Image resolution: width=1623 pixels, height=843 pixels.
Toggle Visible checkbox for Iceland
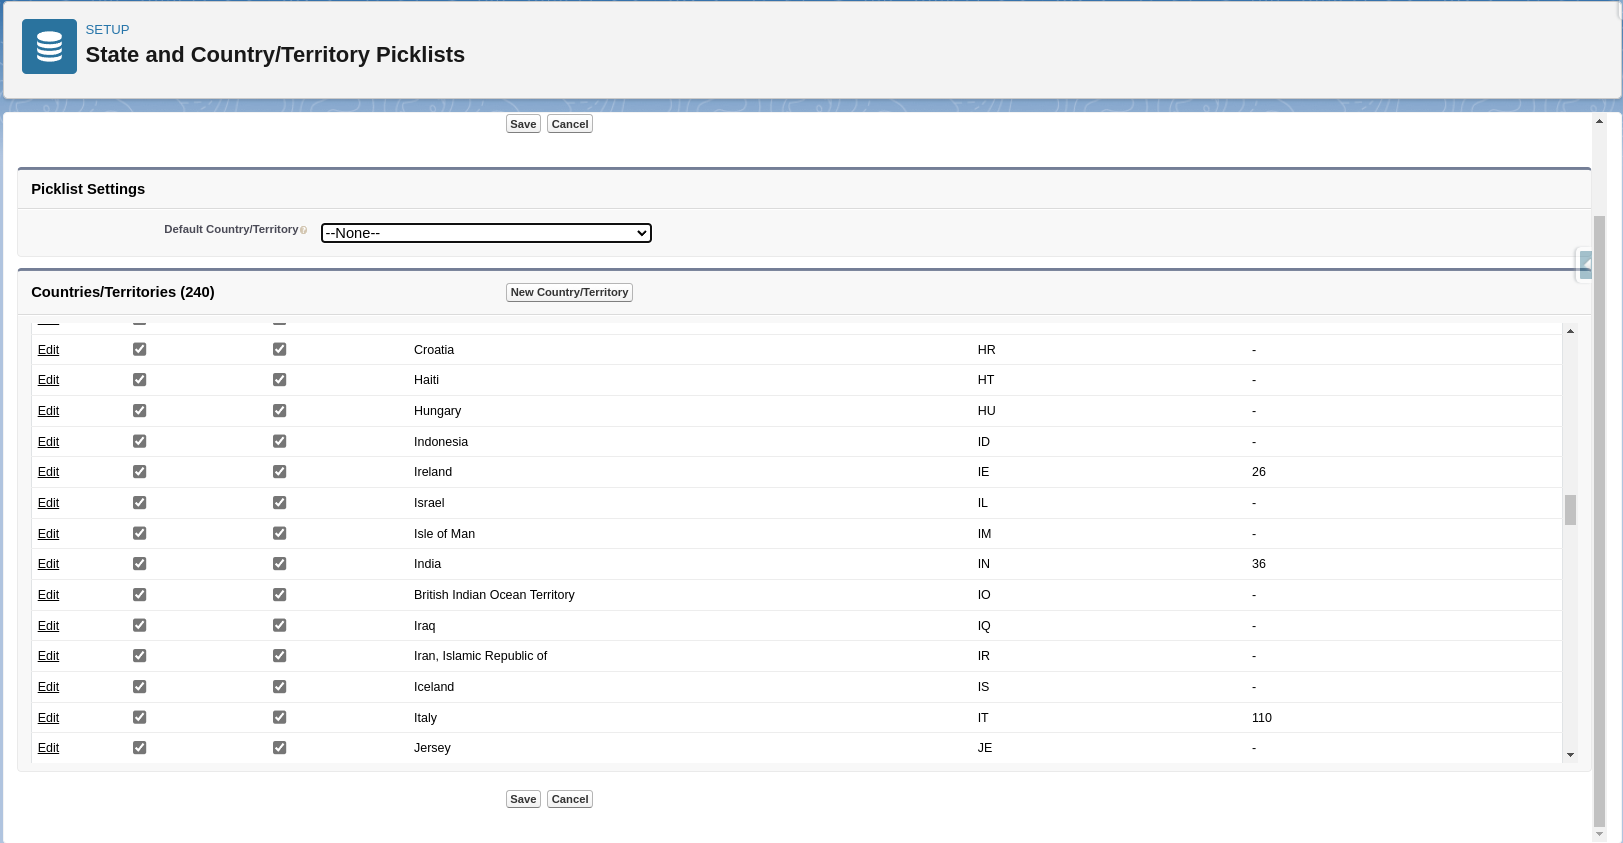279,687
